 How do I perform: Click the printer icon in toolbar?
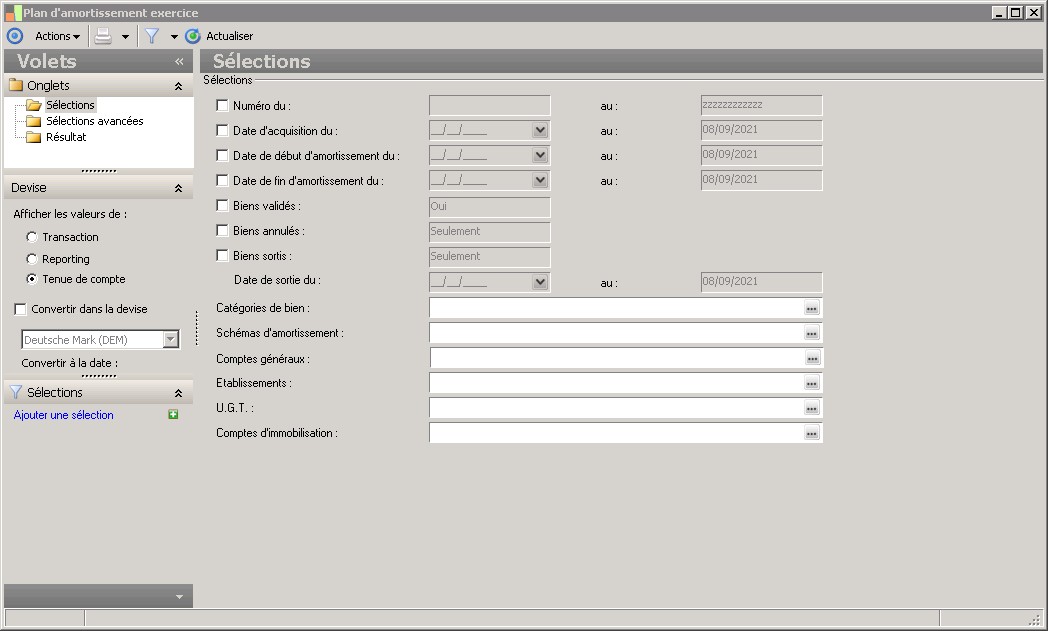pyautogui.click(x=103, y=36)
